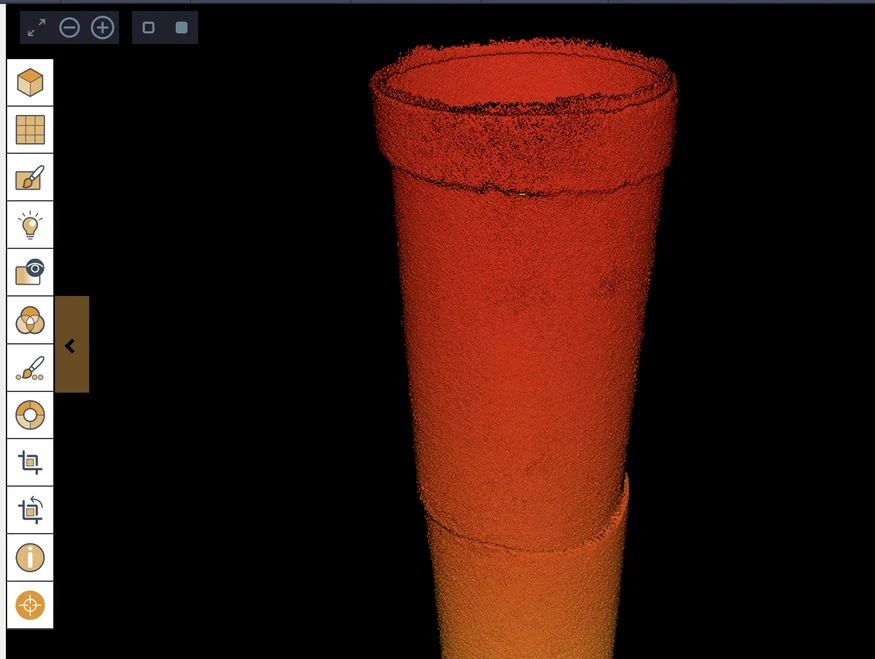Activate the orange crosshair target tool

tap(30, 605)
